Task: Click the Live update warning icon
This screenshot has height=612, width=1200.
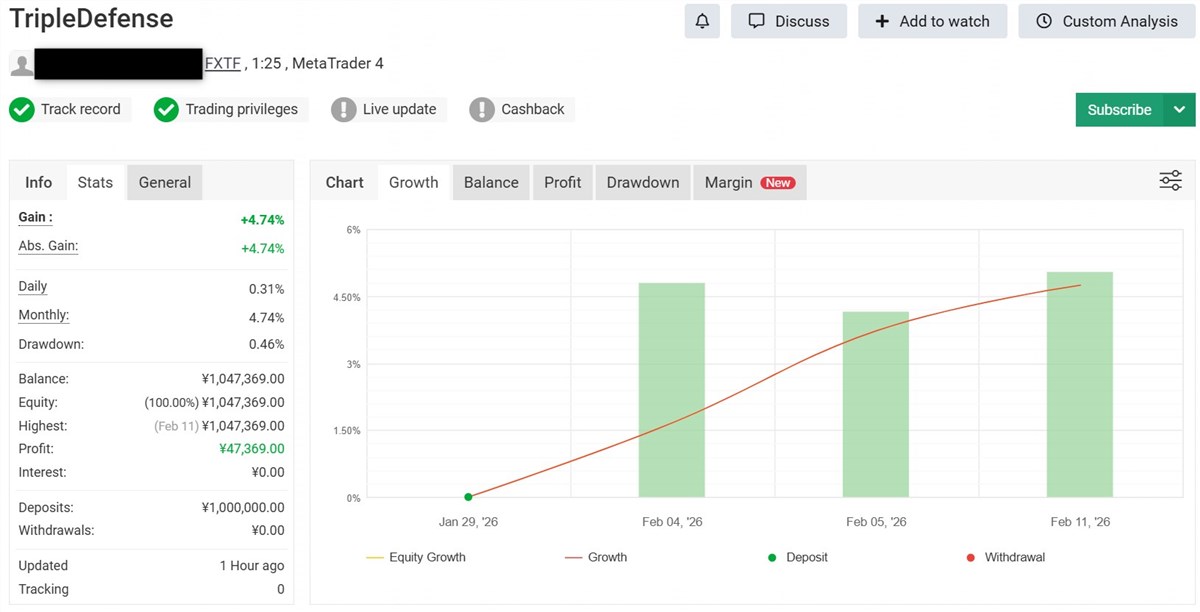Action: click(x=344, y=110)
